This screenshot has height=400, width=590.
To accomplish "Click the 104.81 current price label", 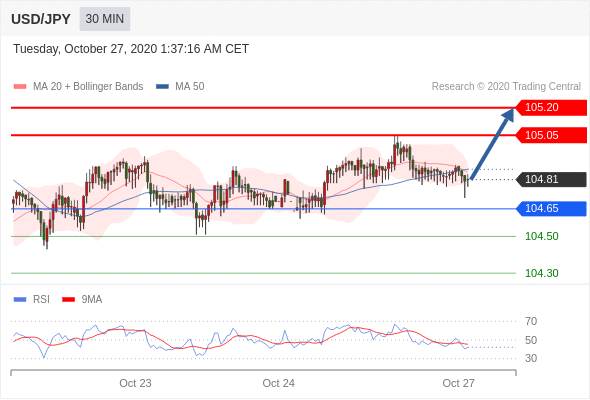I will point(551,179).
